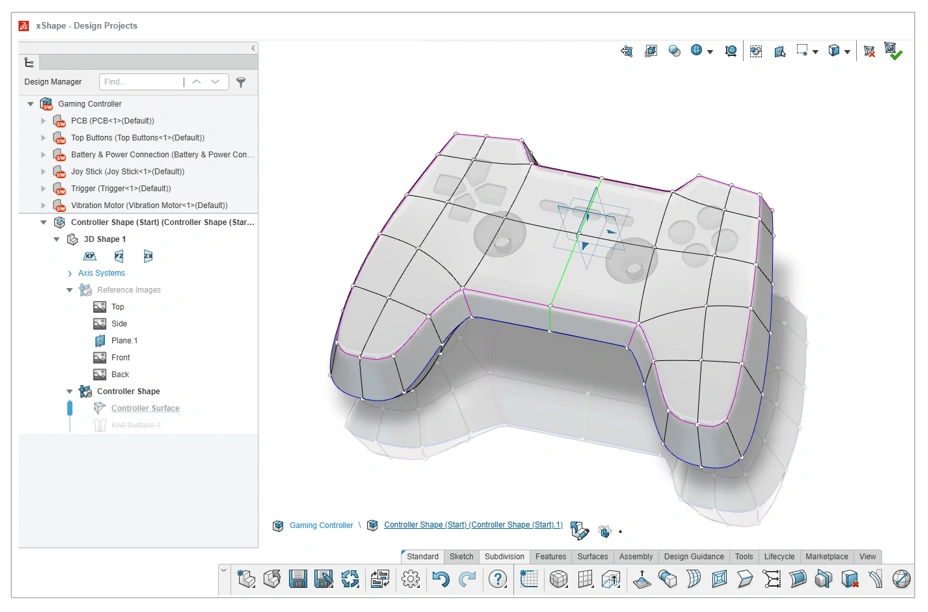Open the Lifecycle tab
The height and width of the screenshot is (612, 928).
click(x=779, y=556)
